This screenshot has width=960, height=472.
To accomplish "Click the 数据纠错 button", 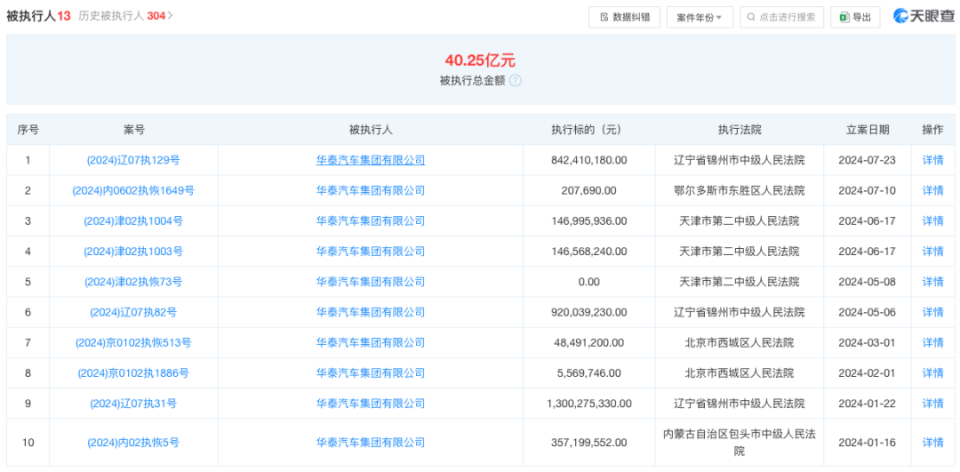I will [624, 17].
